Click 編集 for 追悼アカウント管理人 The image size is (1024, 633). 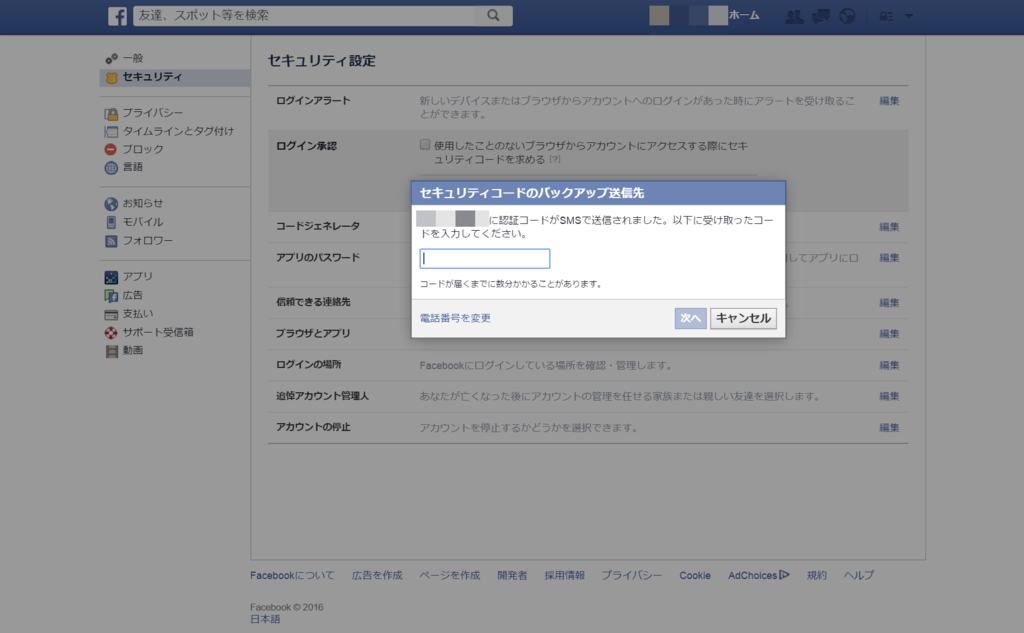(x=889, y=396)
